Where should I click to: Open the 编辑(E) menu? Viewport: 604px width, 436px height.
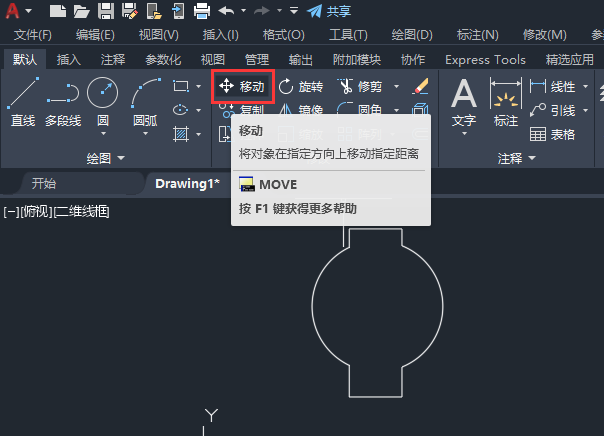[x=95, y=35]
